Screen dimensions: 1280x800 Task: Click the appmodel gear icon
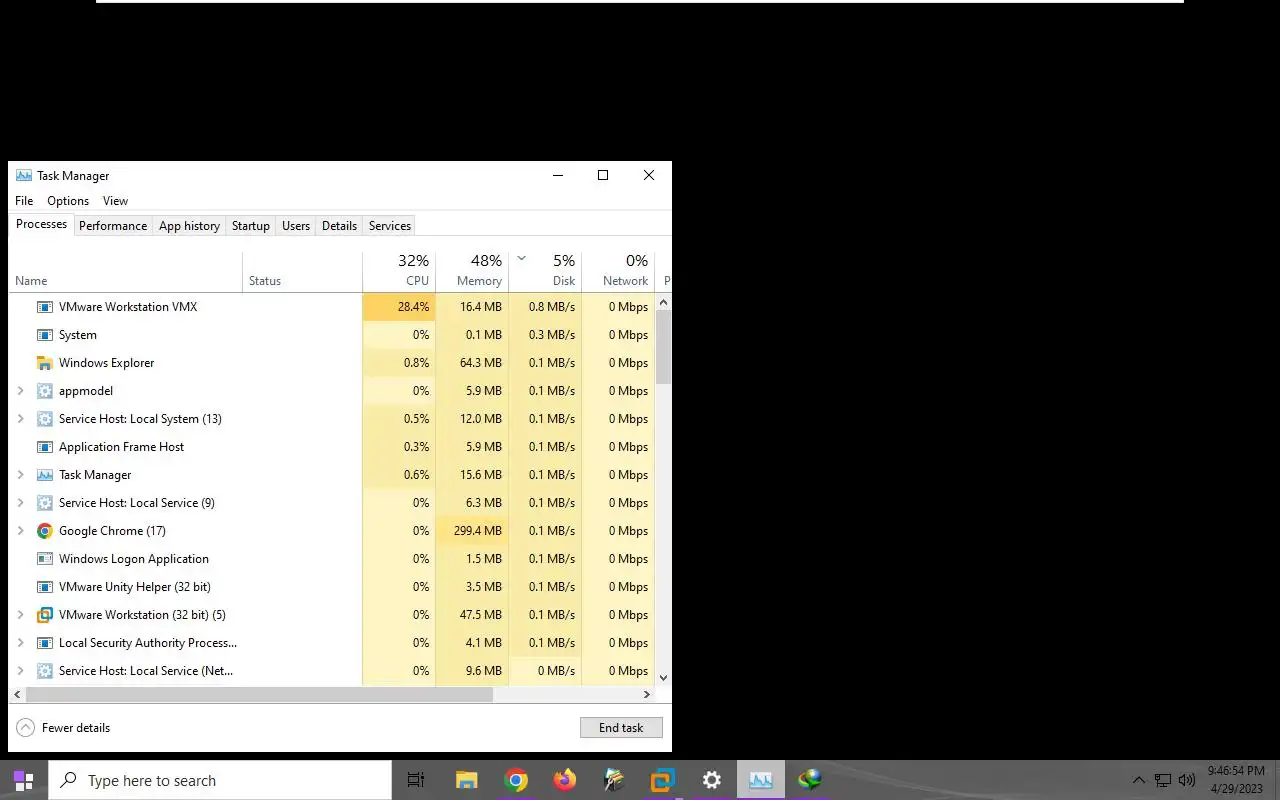point(44,391)
